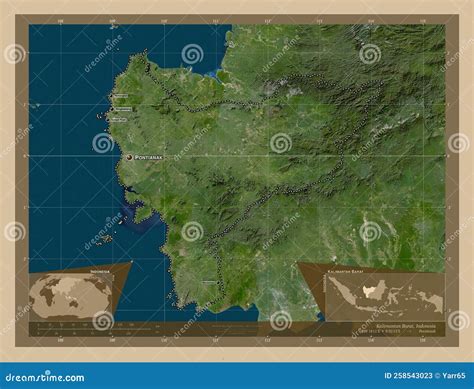Click the copyright symbol before Yarr65
Viewport: 474px width, 389px height.
click(x=438, y=376)
